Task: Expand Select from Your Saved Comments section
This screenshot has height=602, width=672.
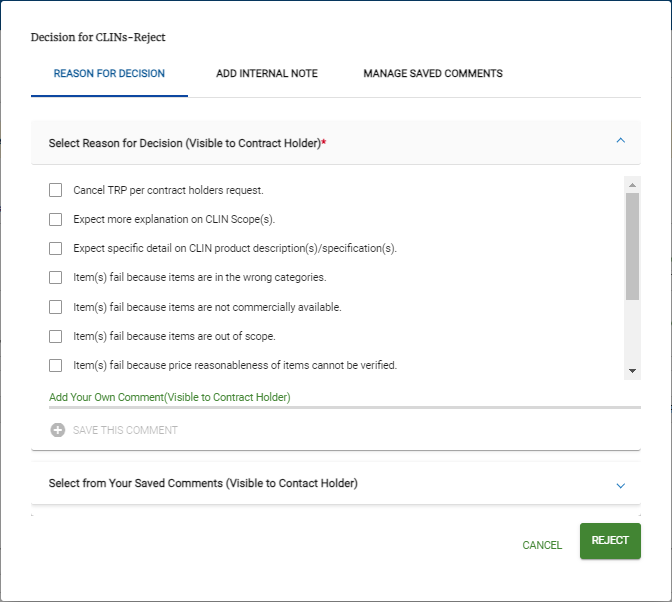Action: [x=620, y=485]
